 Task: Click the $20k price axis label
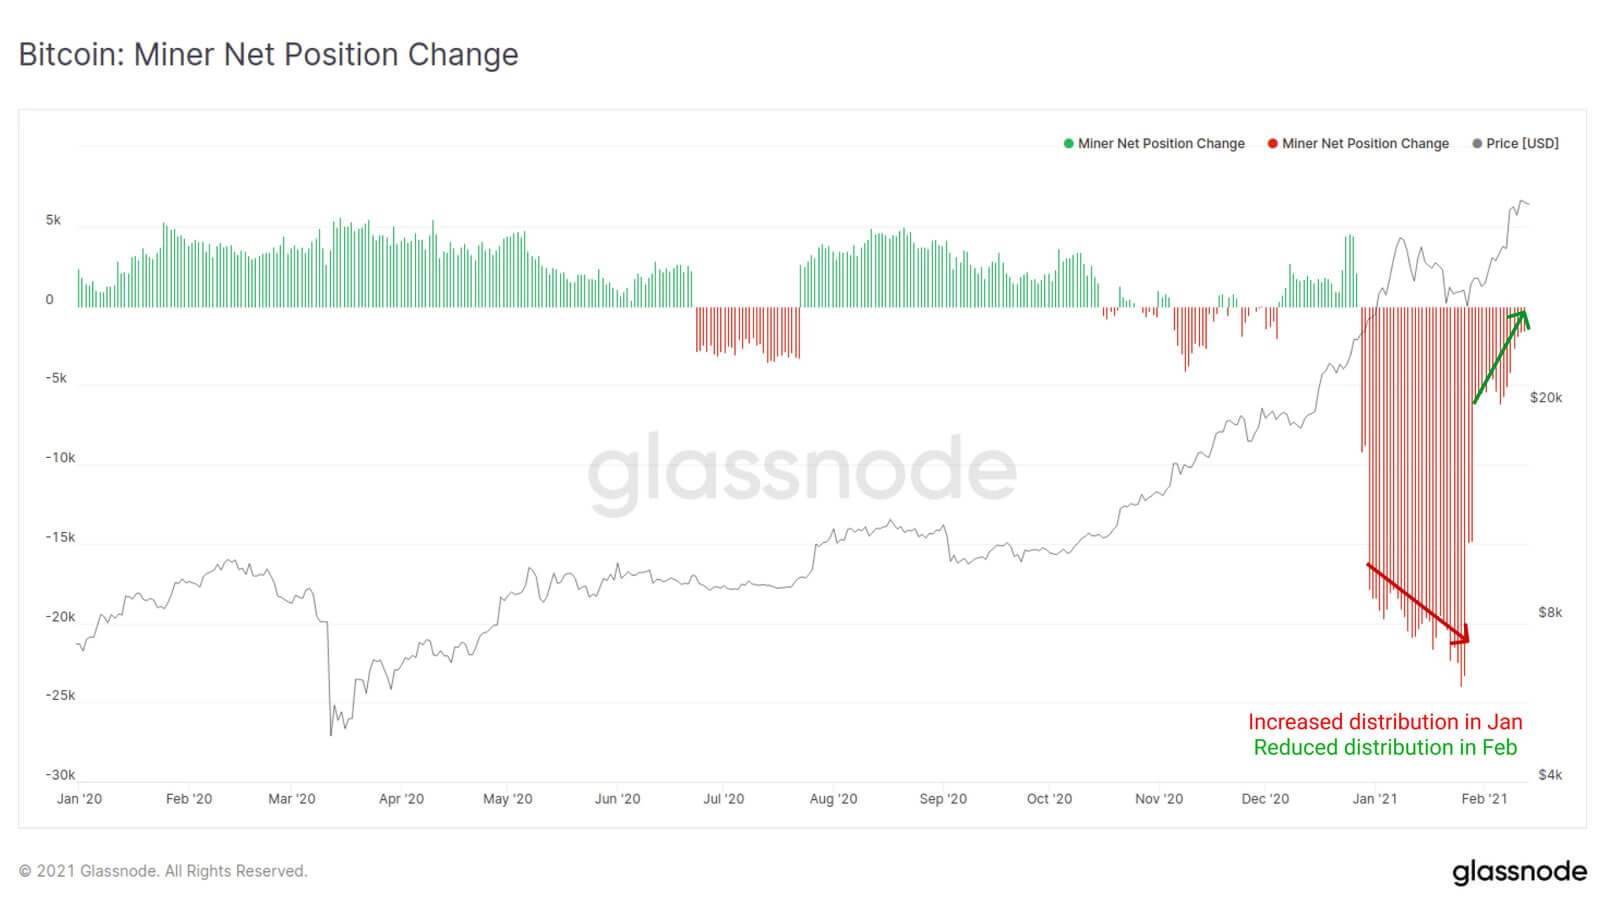(x=1545, y=398)
